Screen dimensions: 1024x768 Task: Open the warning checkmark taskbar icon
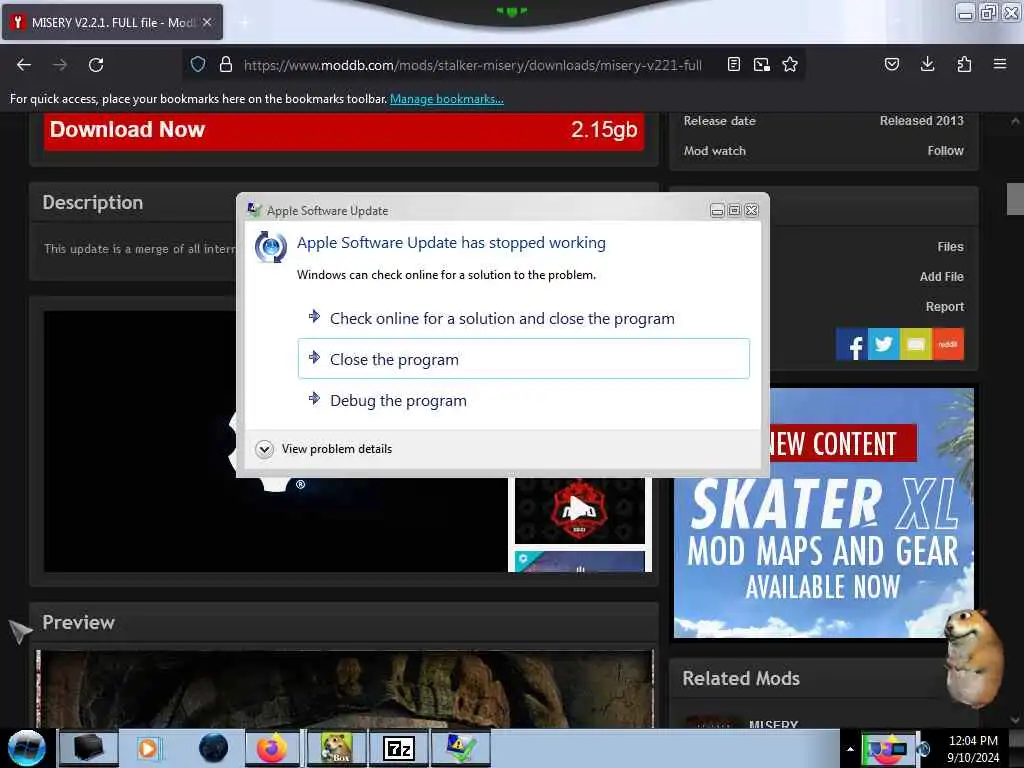tap(460, 748)
